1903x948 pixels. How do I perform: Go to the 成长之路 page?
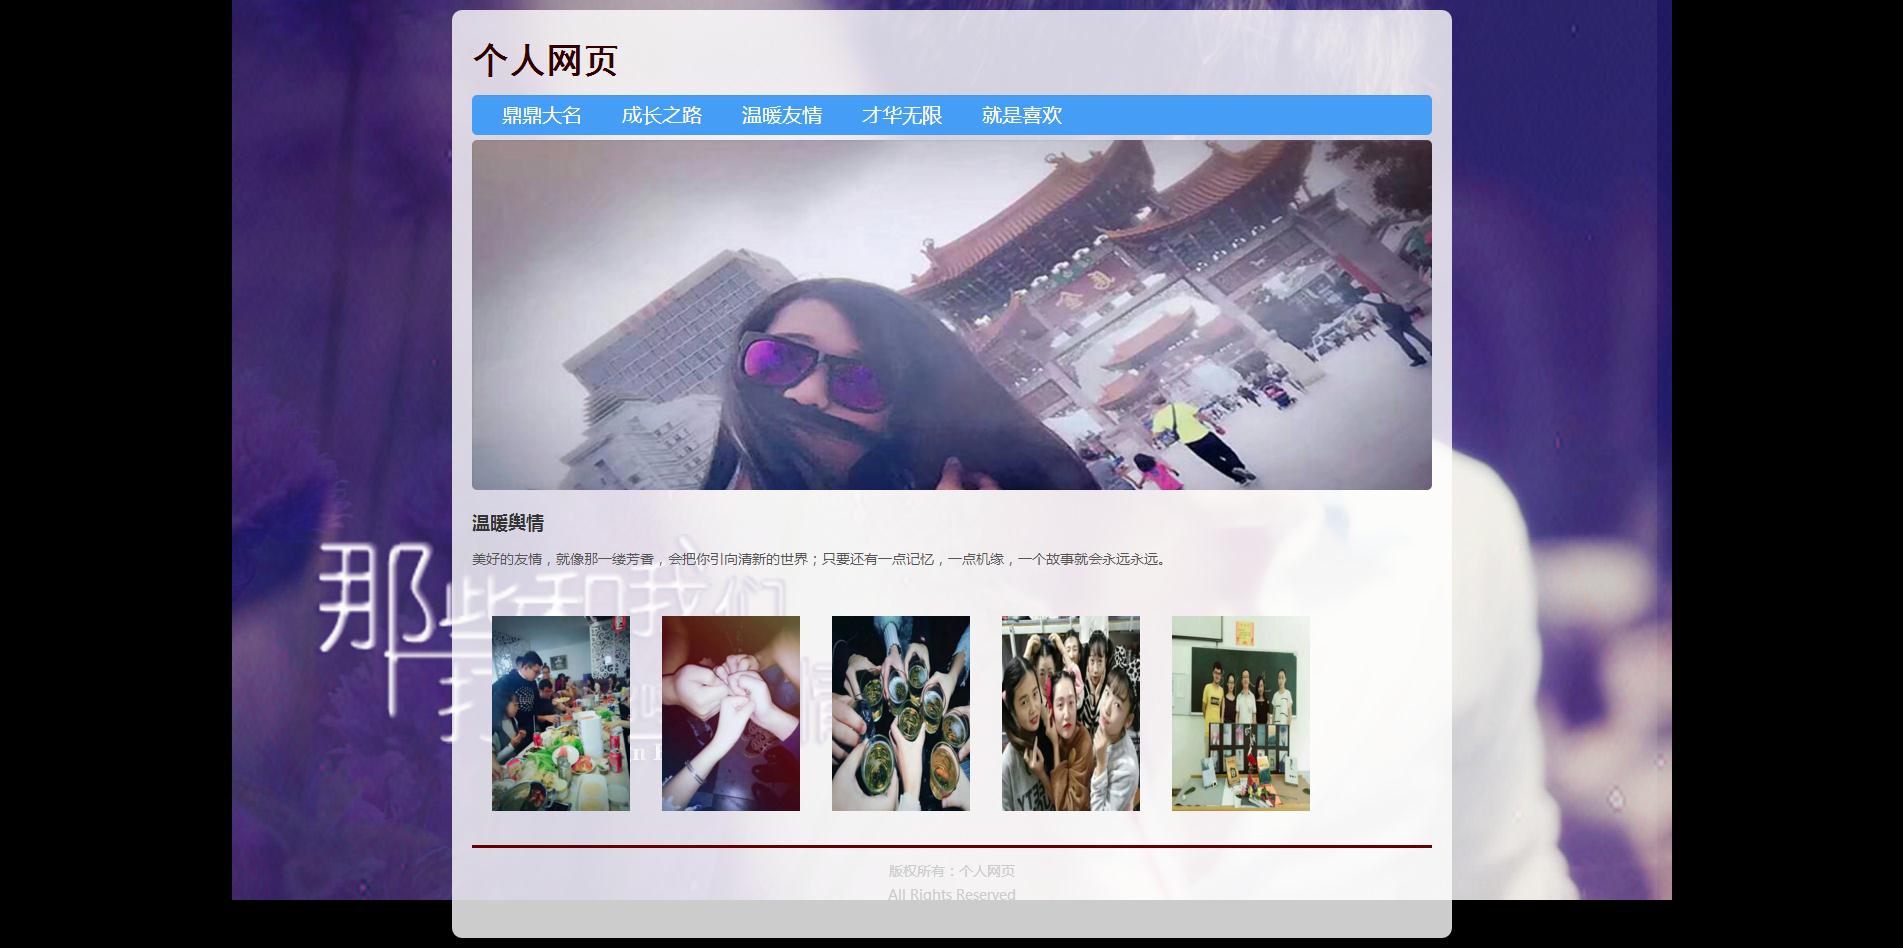click(x=661, y=116)
